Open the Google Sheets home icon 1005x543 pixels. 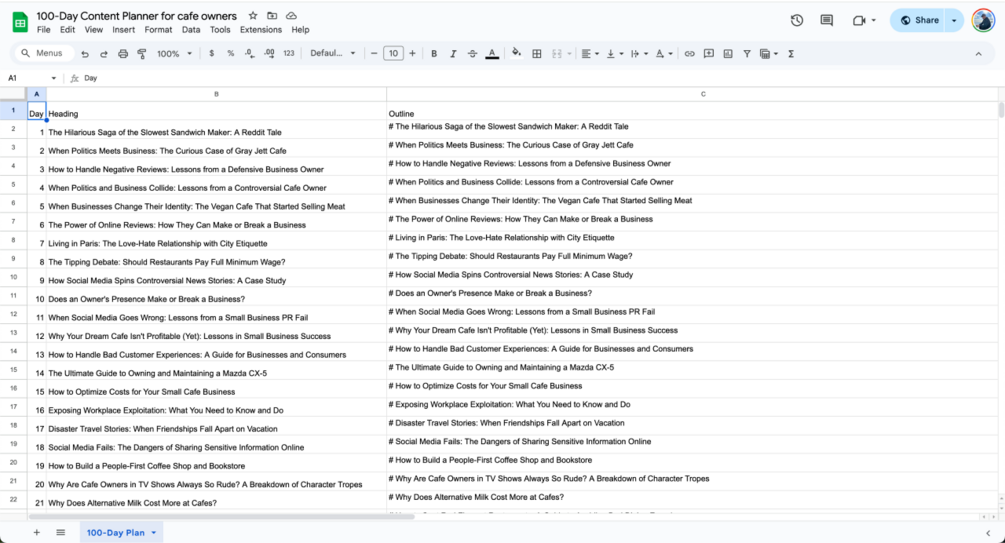[x=20, y=22]
